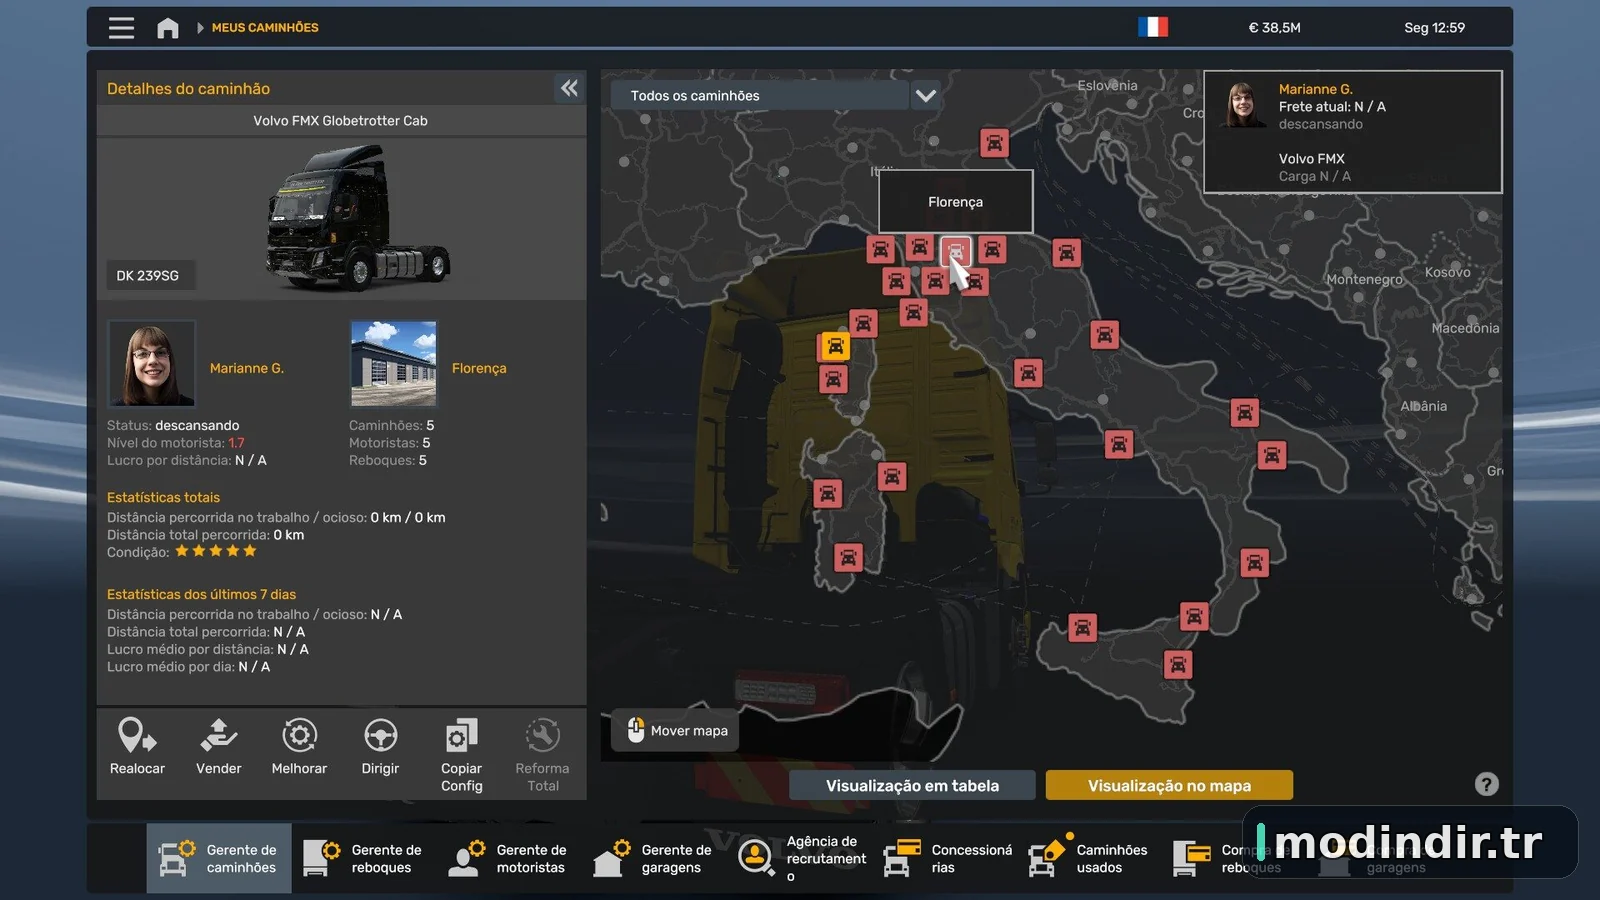
Task: Open Gerente de reboques tab
Action: point(364,858)
